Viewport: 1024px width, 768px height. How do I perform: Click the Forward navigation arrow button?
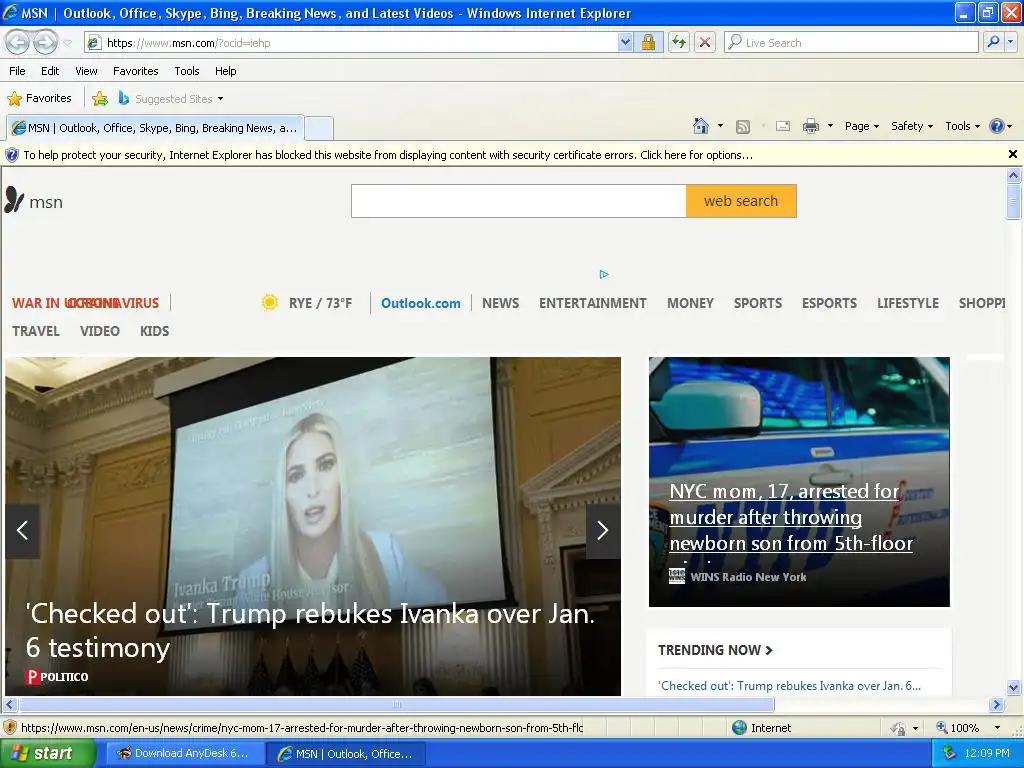45,42
